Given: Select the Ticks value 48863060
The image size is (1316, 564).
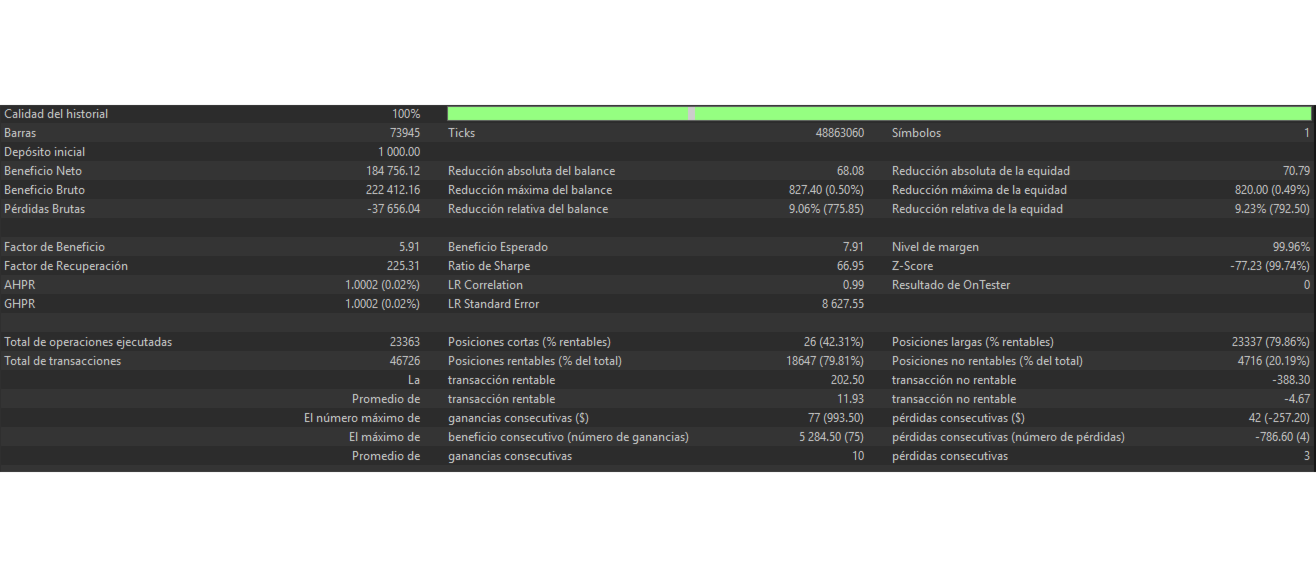Looking at the screenshot, I should click(840, 133).
